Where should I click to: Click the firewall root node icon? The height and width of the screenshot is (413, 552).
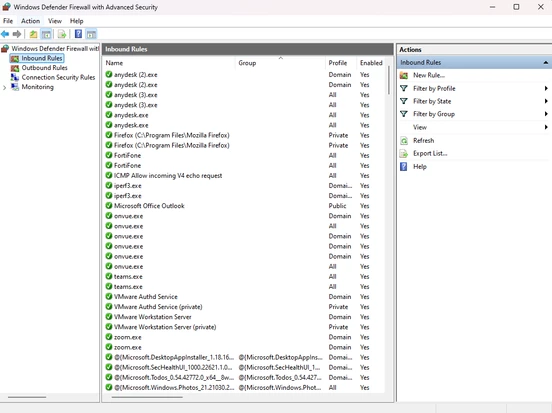point(5,48)
